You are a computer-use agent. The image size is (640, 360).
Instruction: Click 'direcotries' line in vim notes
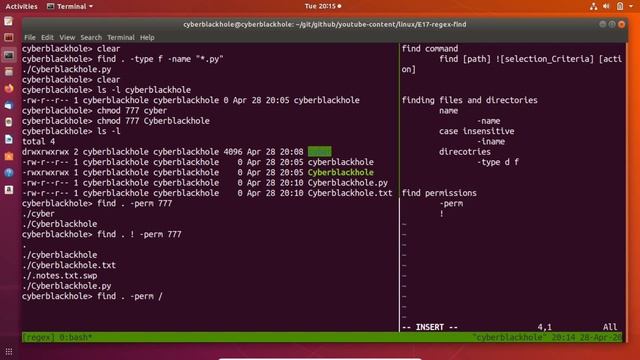point(464,152)
